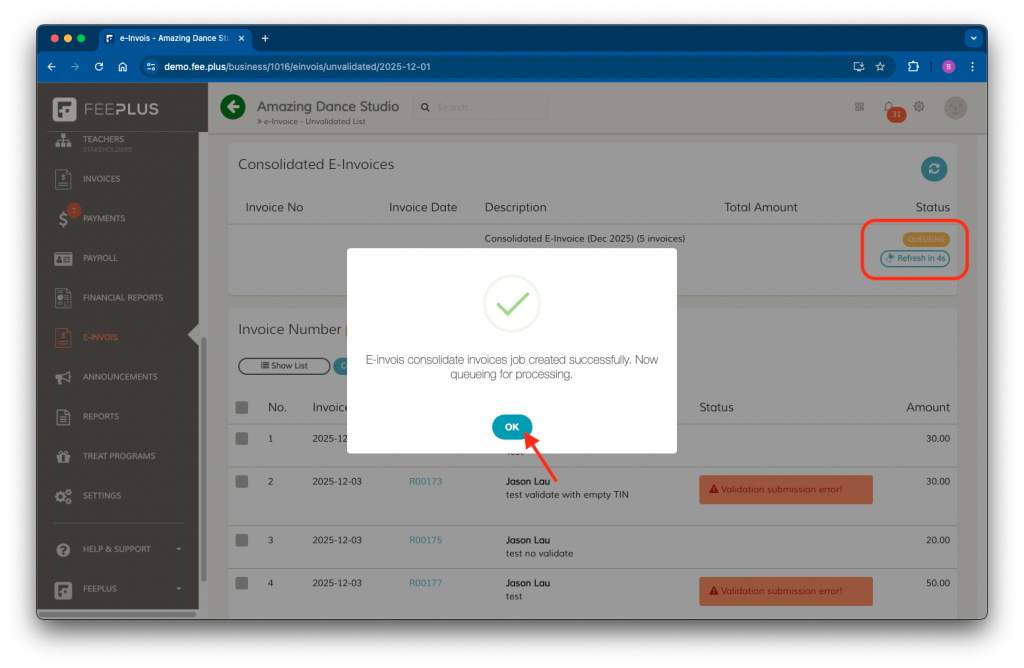
Task: Open notifications bell with 31 badge
Action: click(889, 108)
